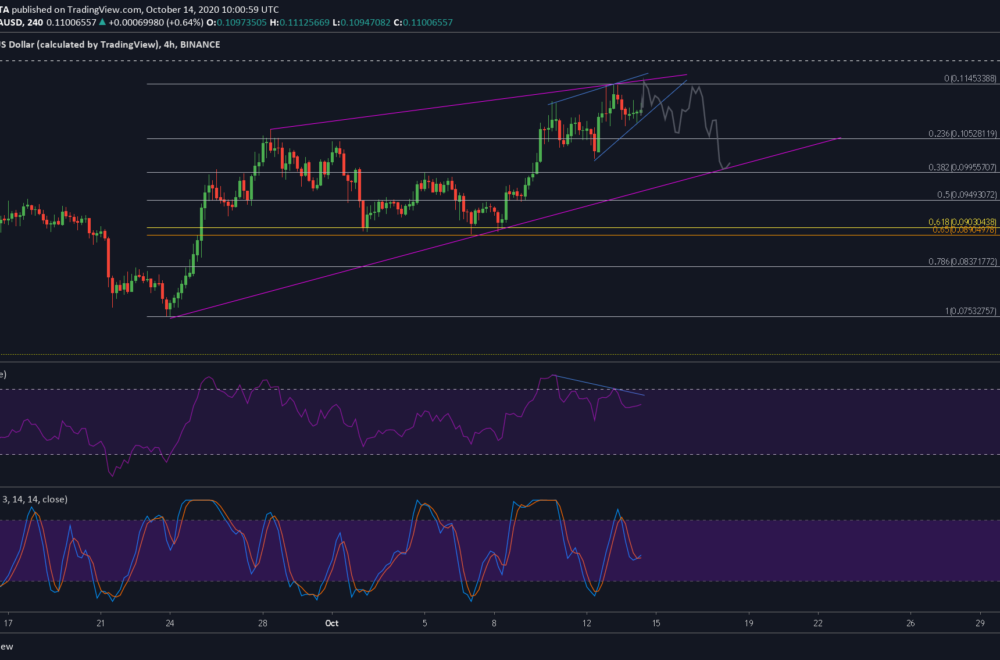Click the low price 'L:0.10947082'
This screenshot has height=660, width=1000.
click(361, 22)
